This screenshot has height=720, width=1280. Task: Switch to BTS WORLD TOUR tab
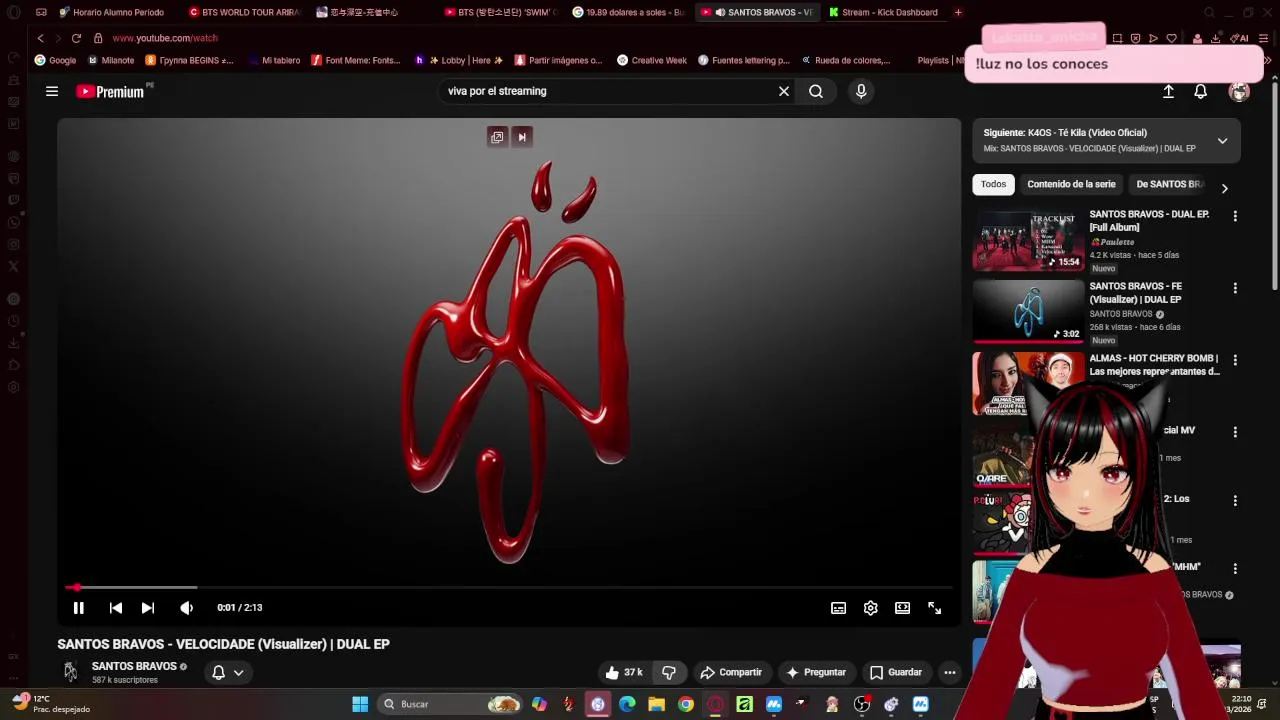[245, 12]
